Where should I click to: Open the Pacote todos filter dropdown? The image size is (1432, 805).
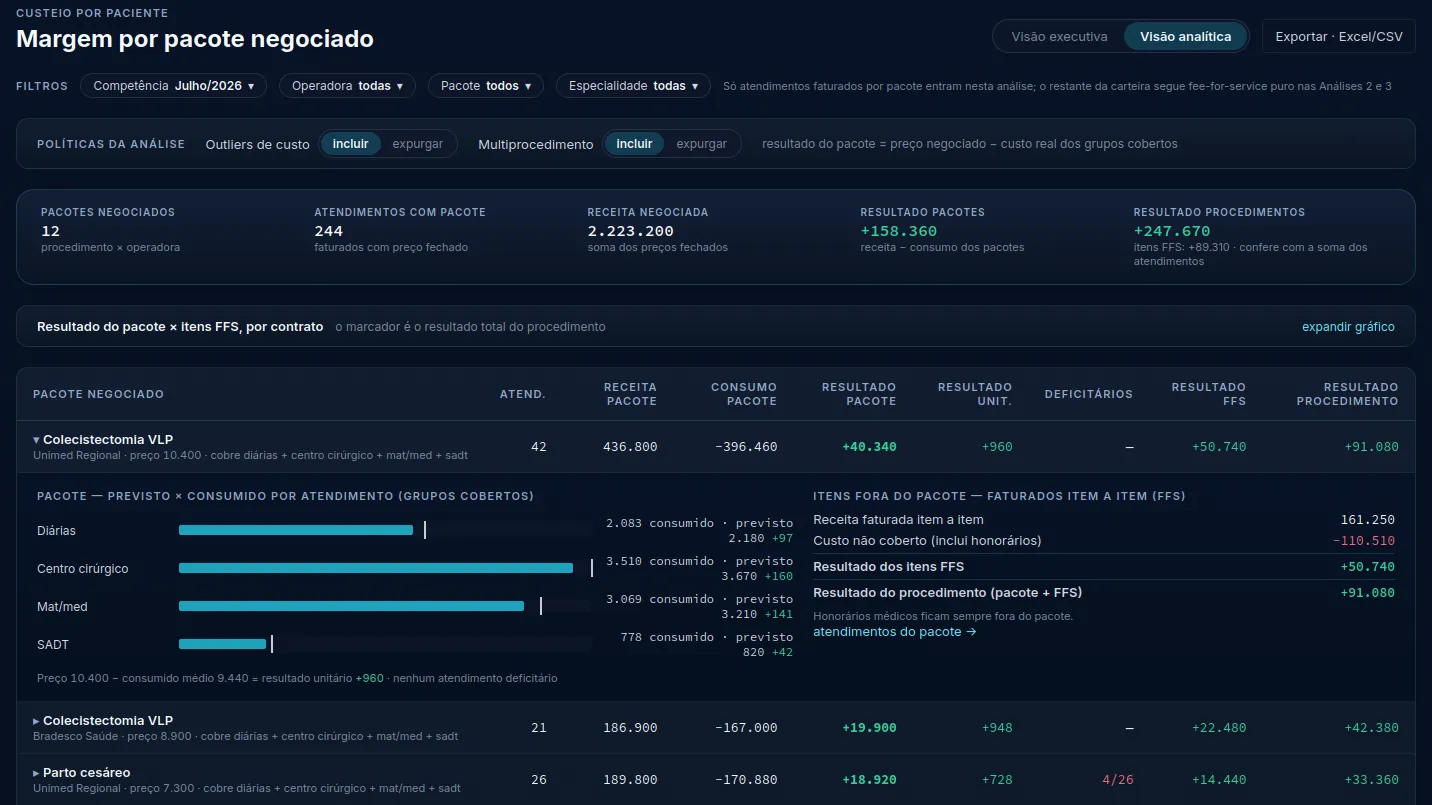(x=486, y=86)
